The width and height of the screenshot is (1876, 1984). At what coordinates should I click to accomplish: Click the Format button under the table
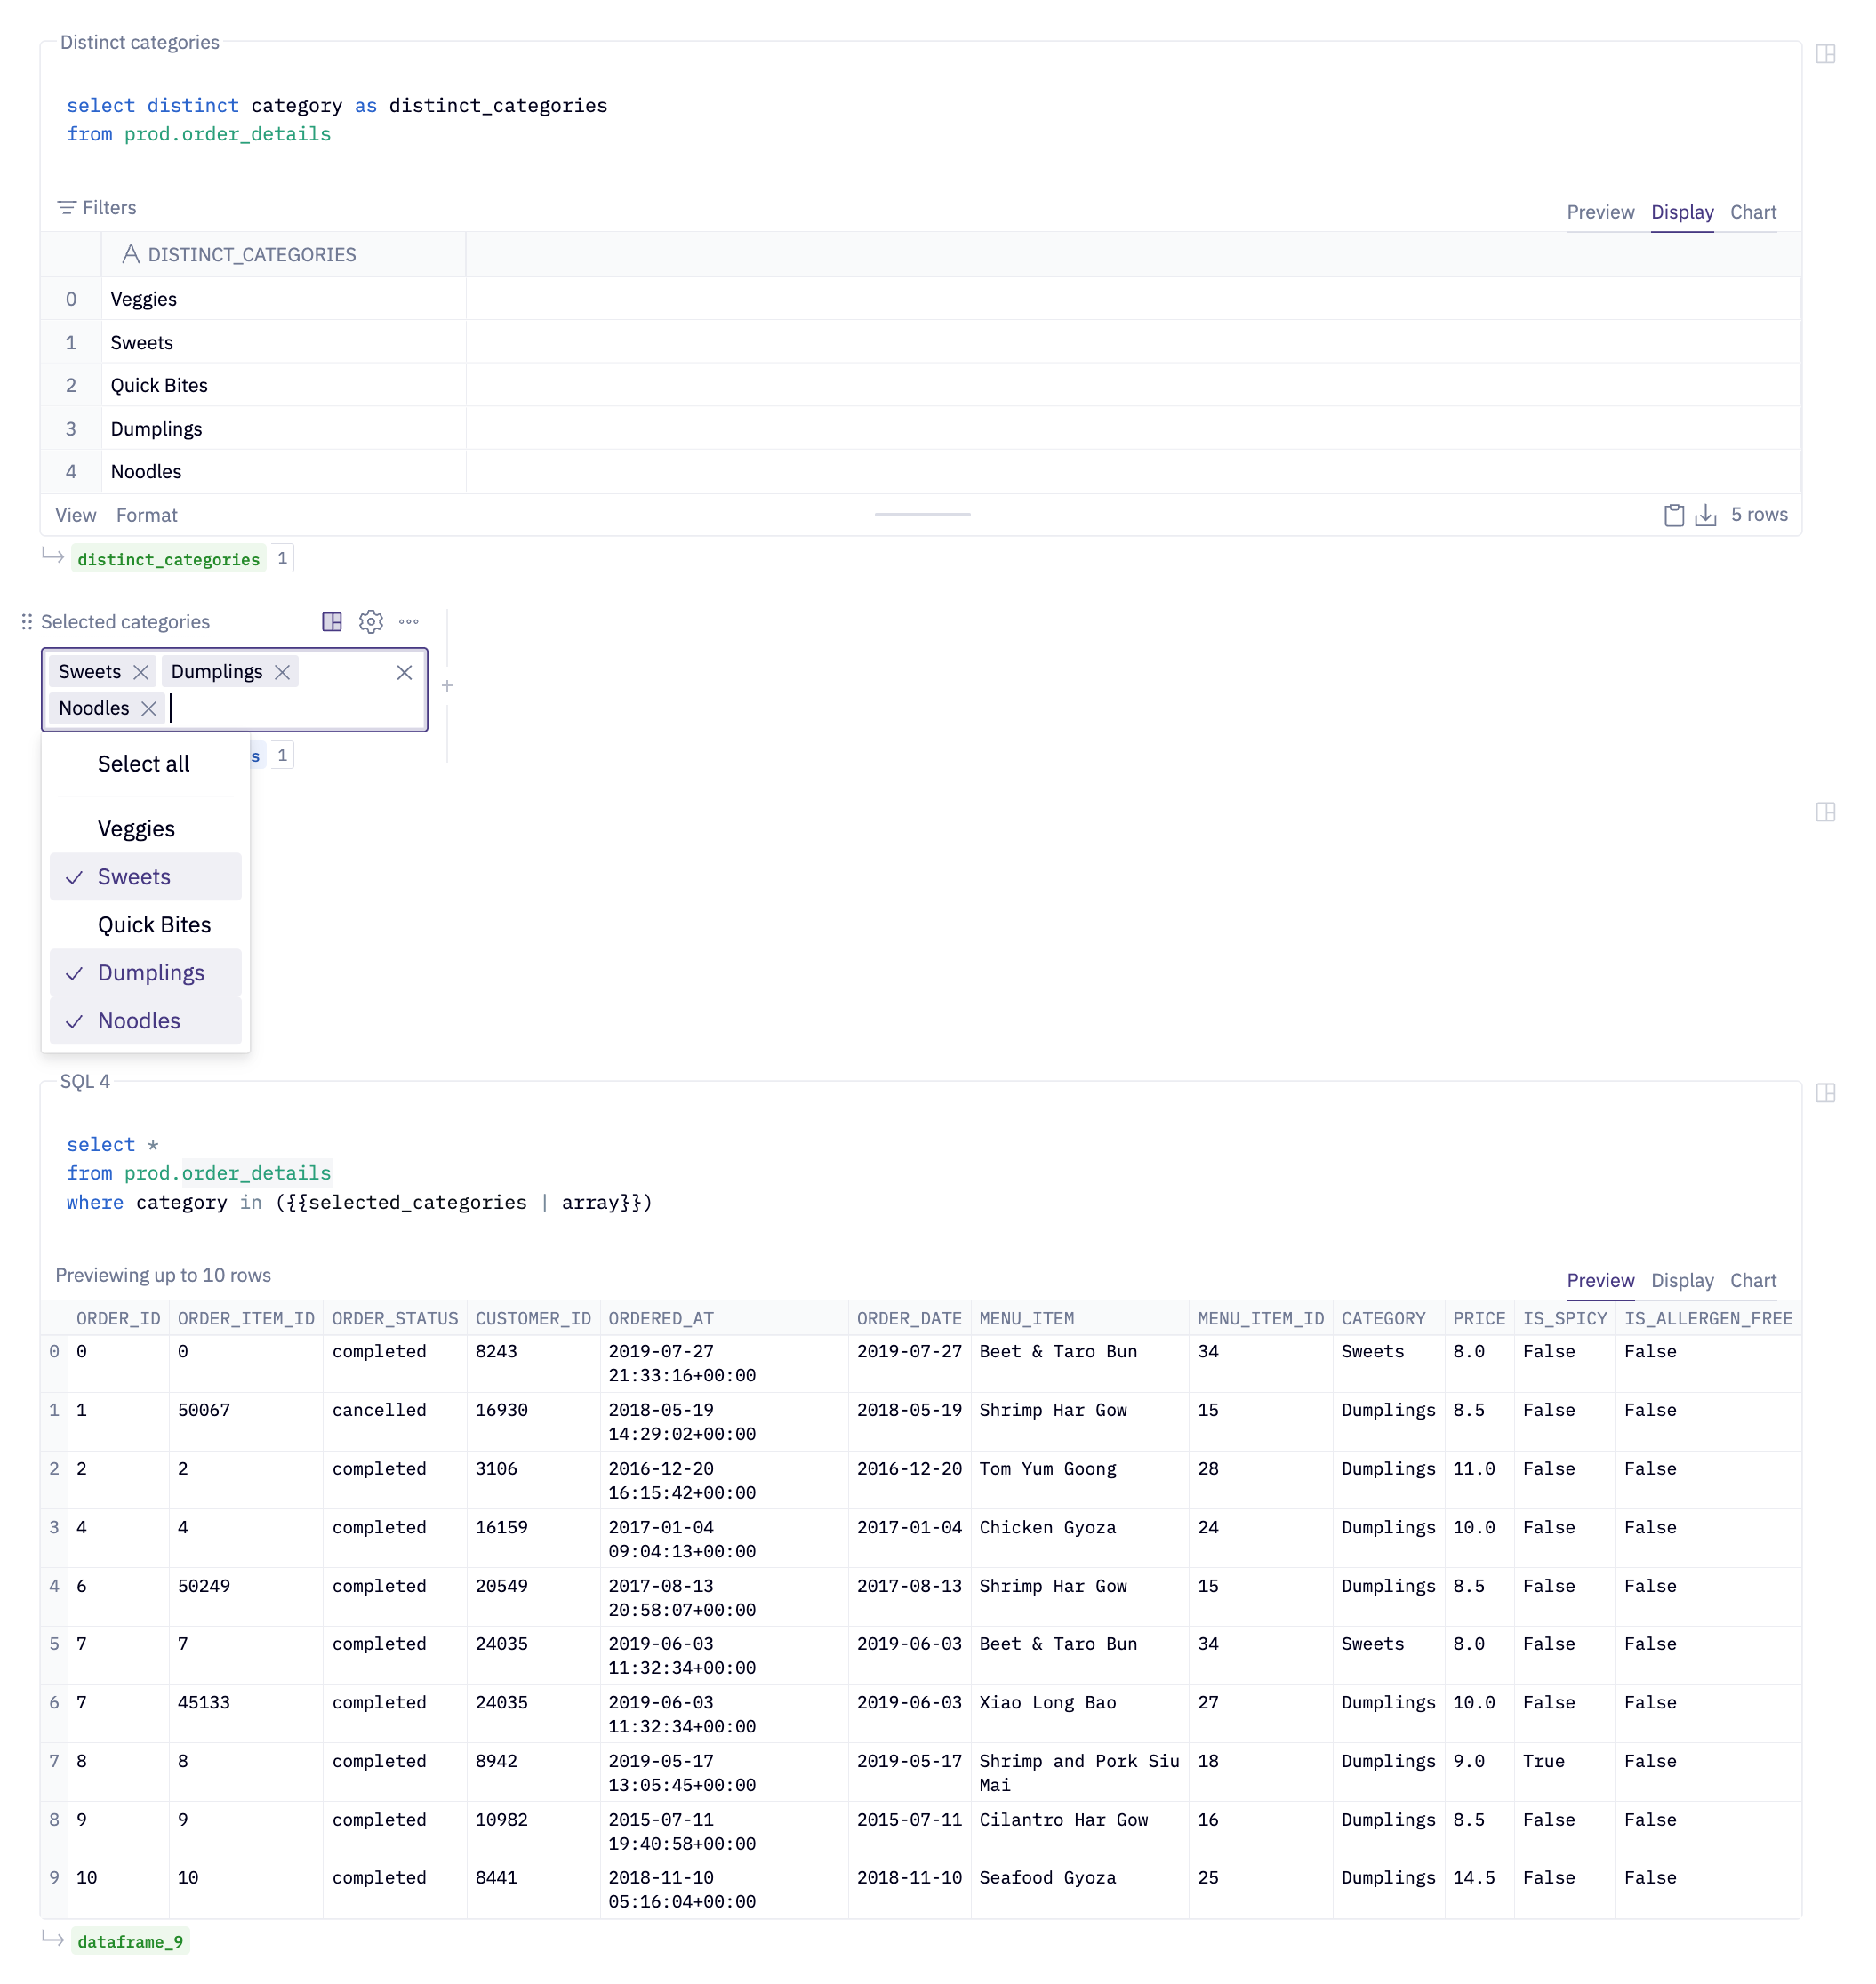point(146,515)
